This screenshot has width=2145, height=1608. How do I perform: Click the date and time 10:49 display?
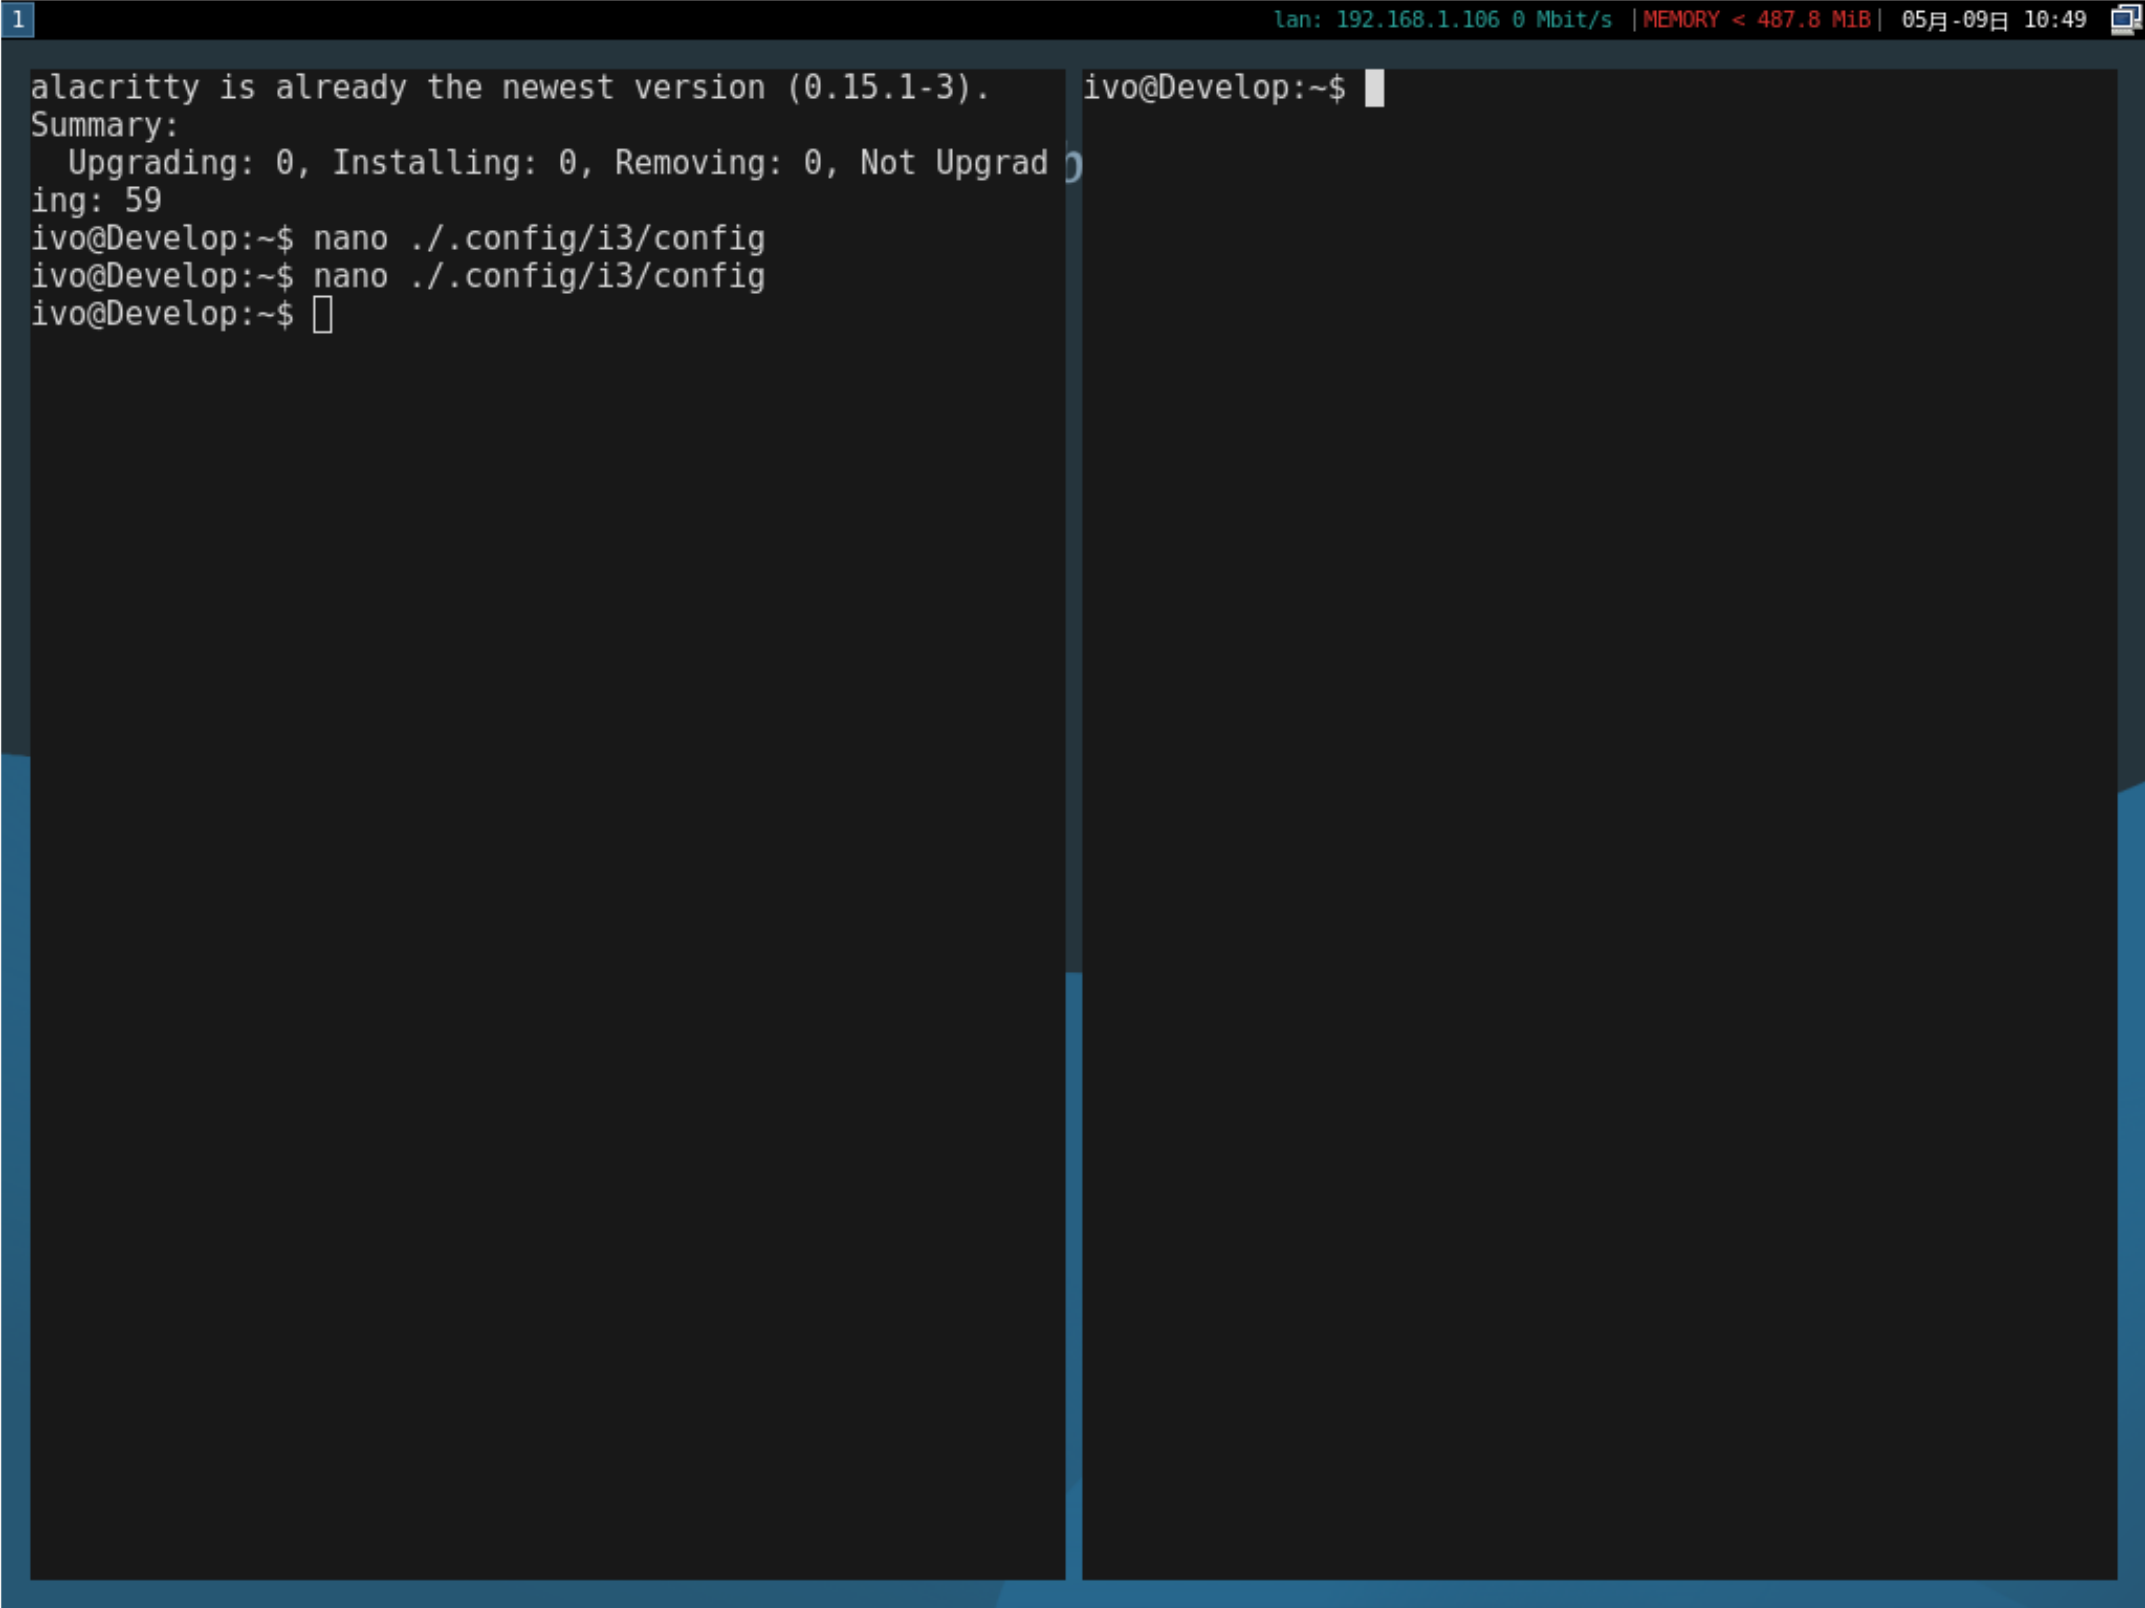(x=1993, y=20)
